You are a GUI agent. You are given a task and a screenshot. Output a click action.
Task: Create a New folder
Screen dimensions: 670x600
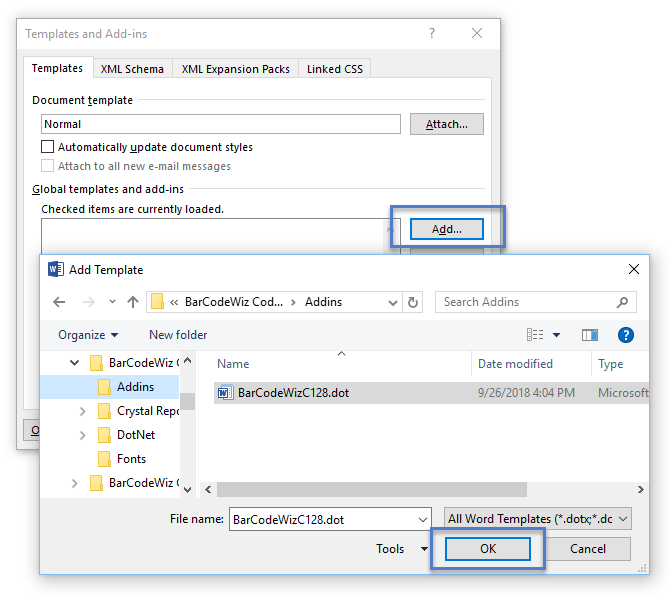tap(178, 335)
